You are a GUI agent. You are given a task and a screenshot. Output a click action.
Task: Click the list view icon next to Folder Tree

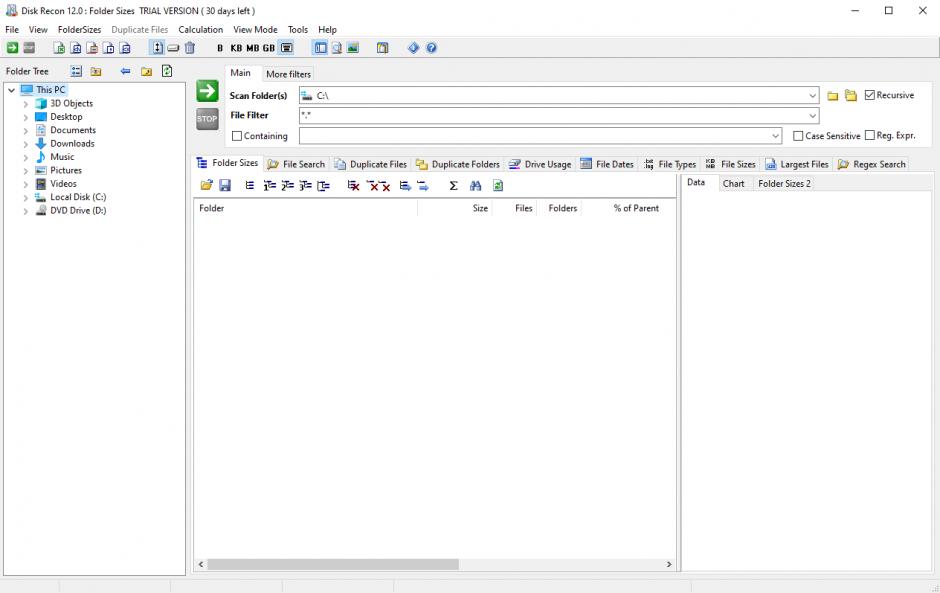pos(76,71)
